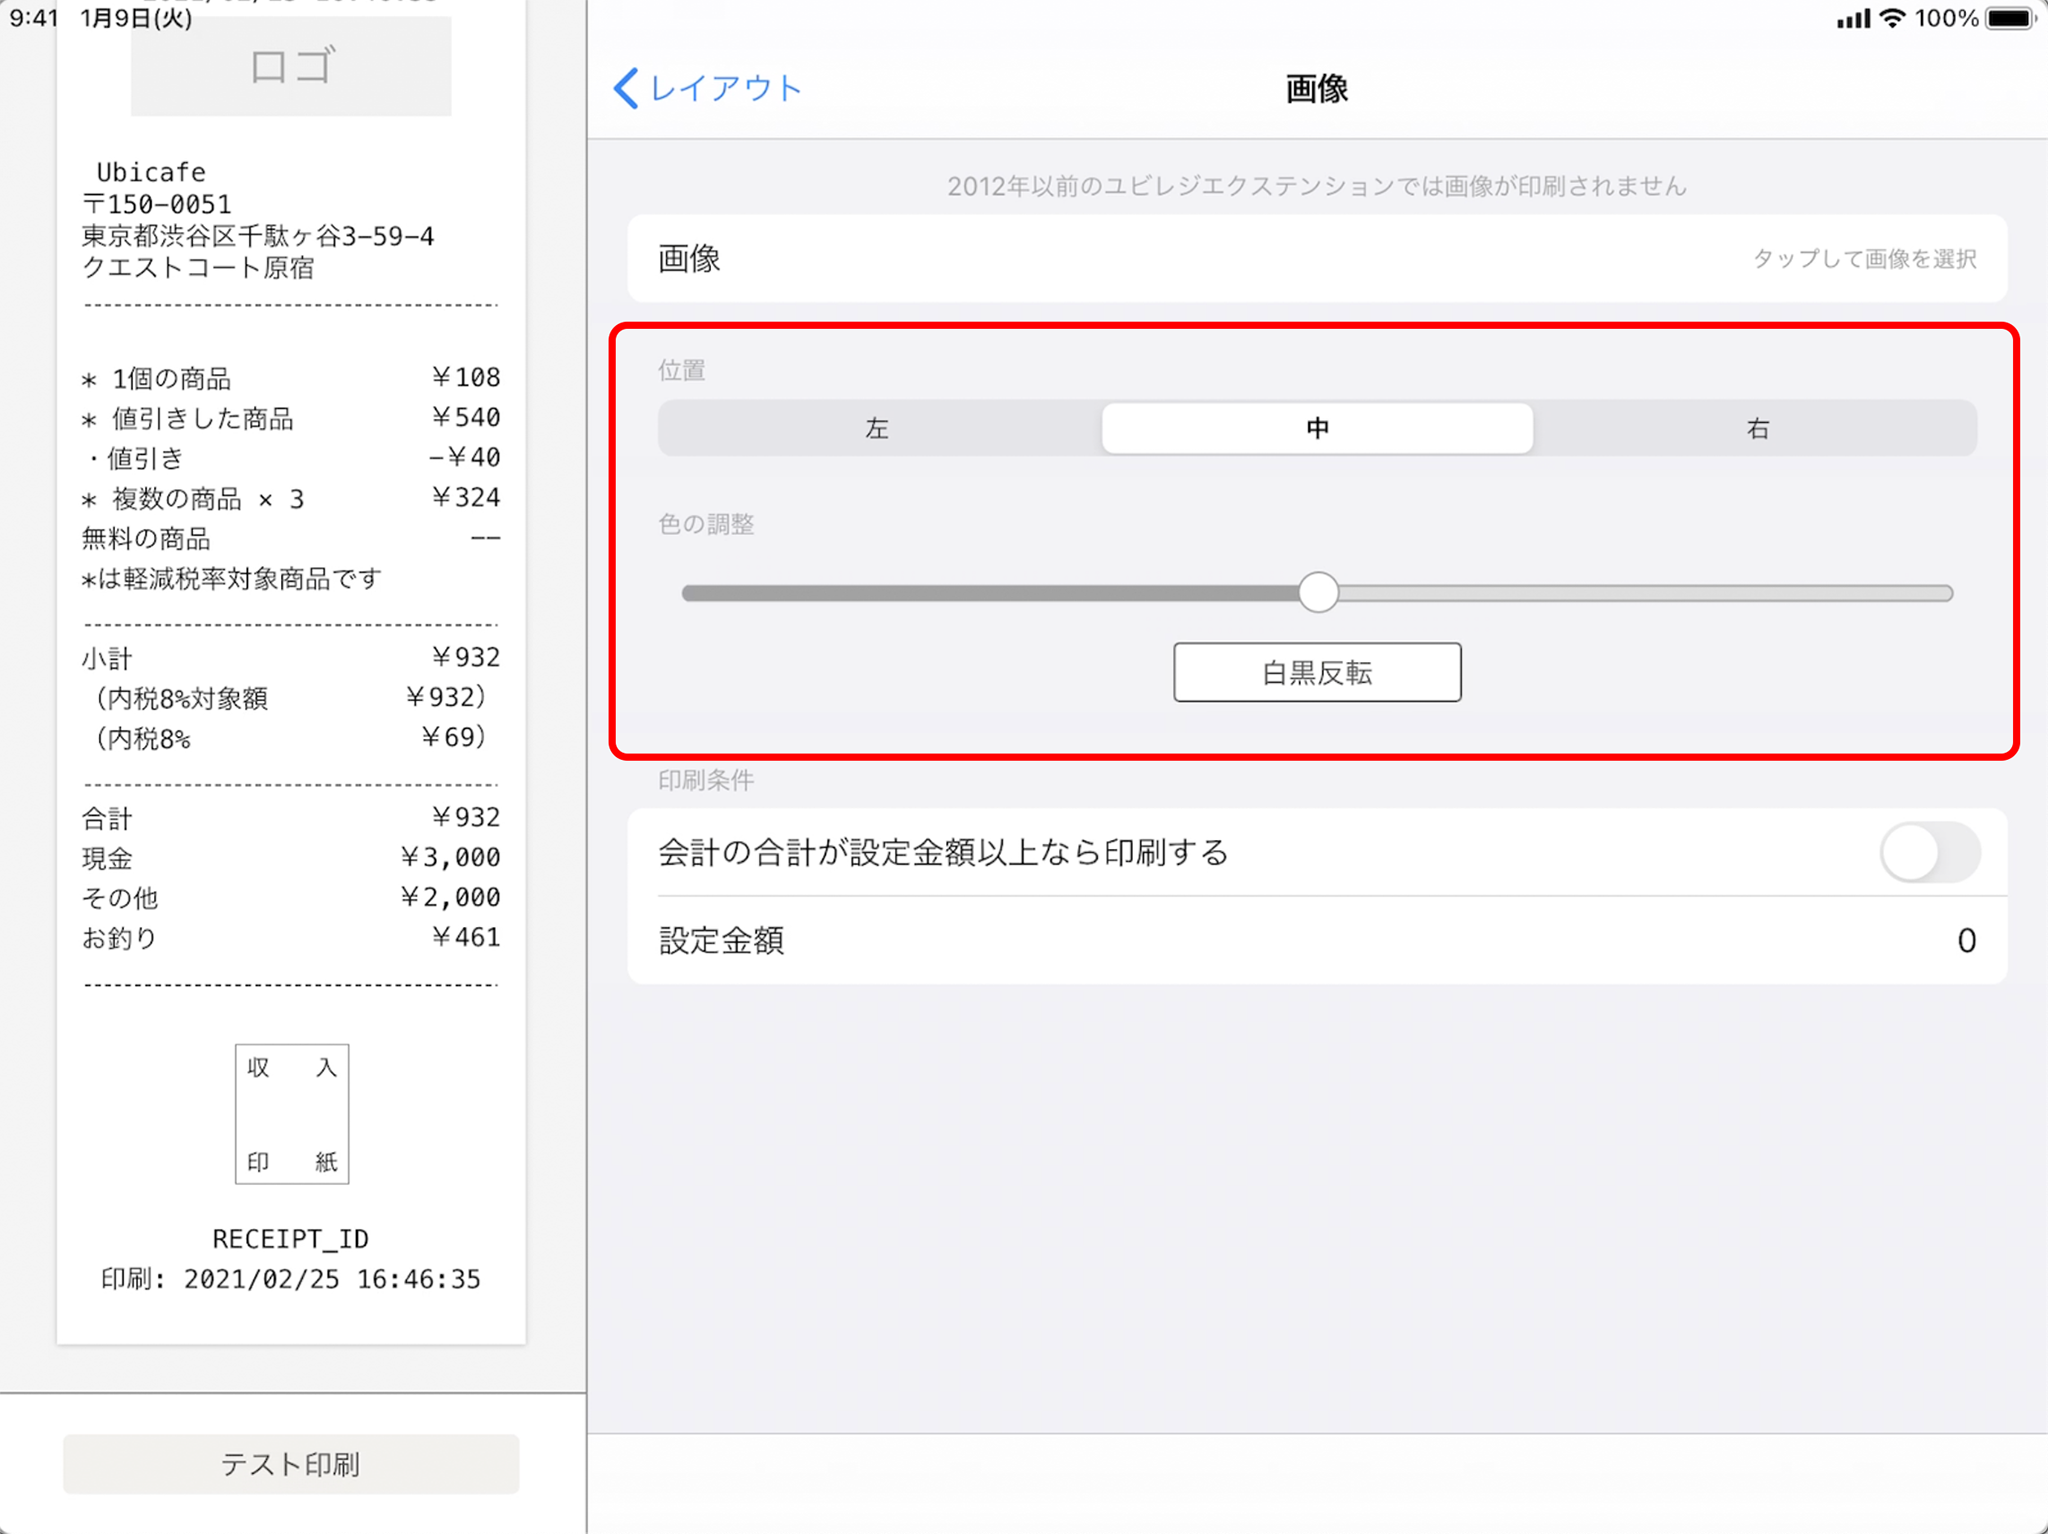Tap the 100% battery percentage text
This screenshot has height=1534, width=2048.
point(1946,18)
